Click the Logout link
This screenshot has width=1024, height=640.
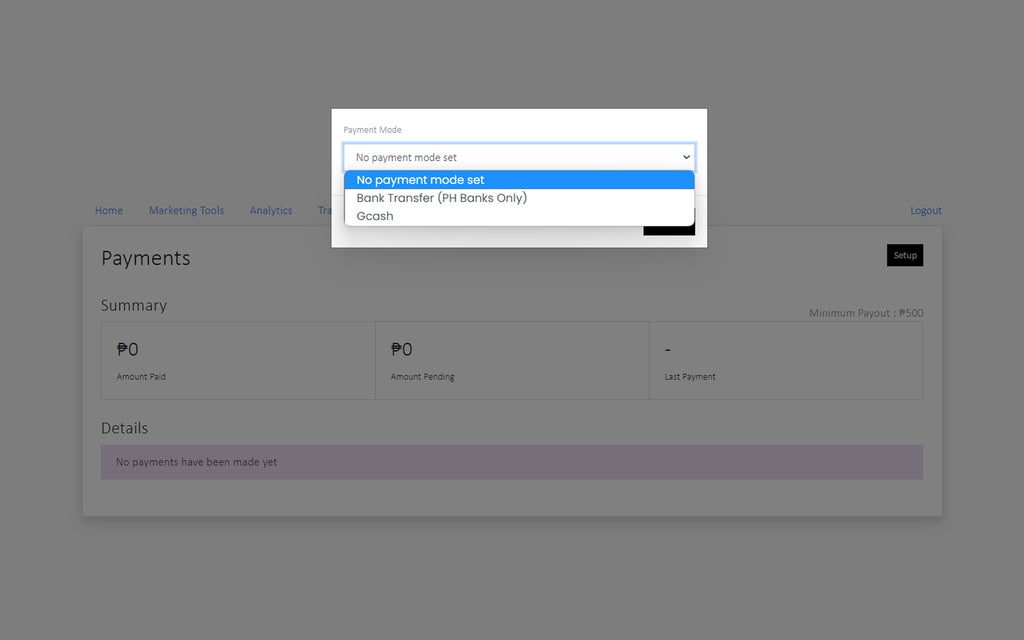point(925,210)
